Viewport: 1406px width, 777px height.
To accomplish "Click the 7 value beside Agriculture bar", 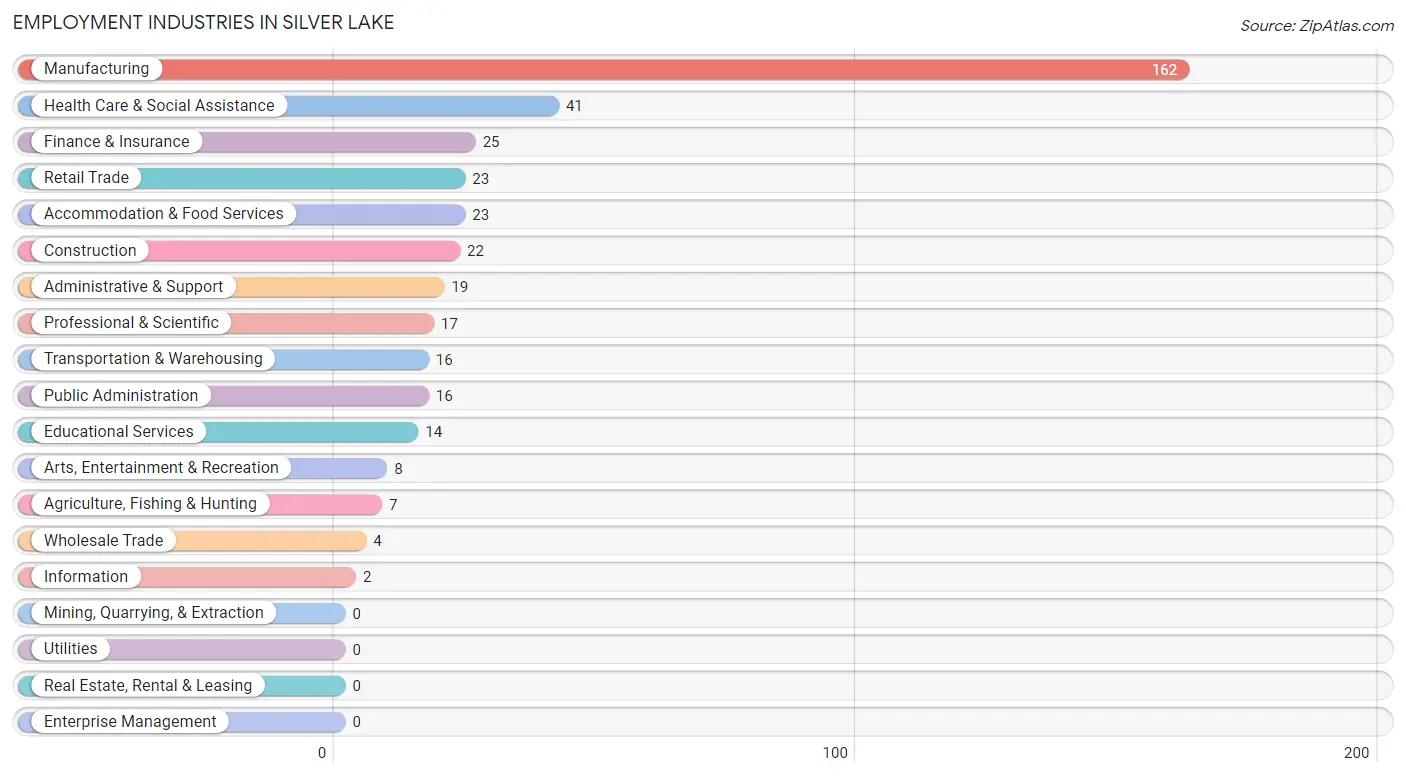I will [393, 505].
